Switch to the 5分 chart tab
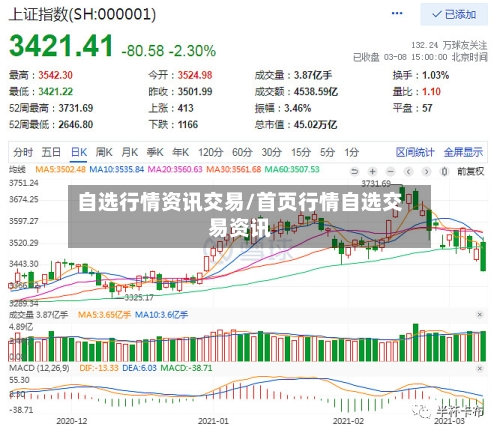The width and height of the screenshot is (500, 433). (327, 152)
